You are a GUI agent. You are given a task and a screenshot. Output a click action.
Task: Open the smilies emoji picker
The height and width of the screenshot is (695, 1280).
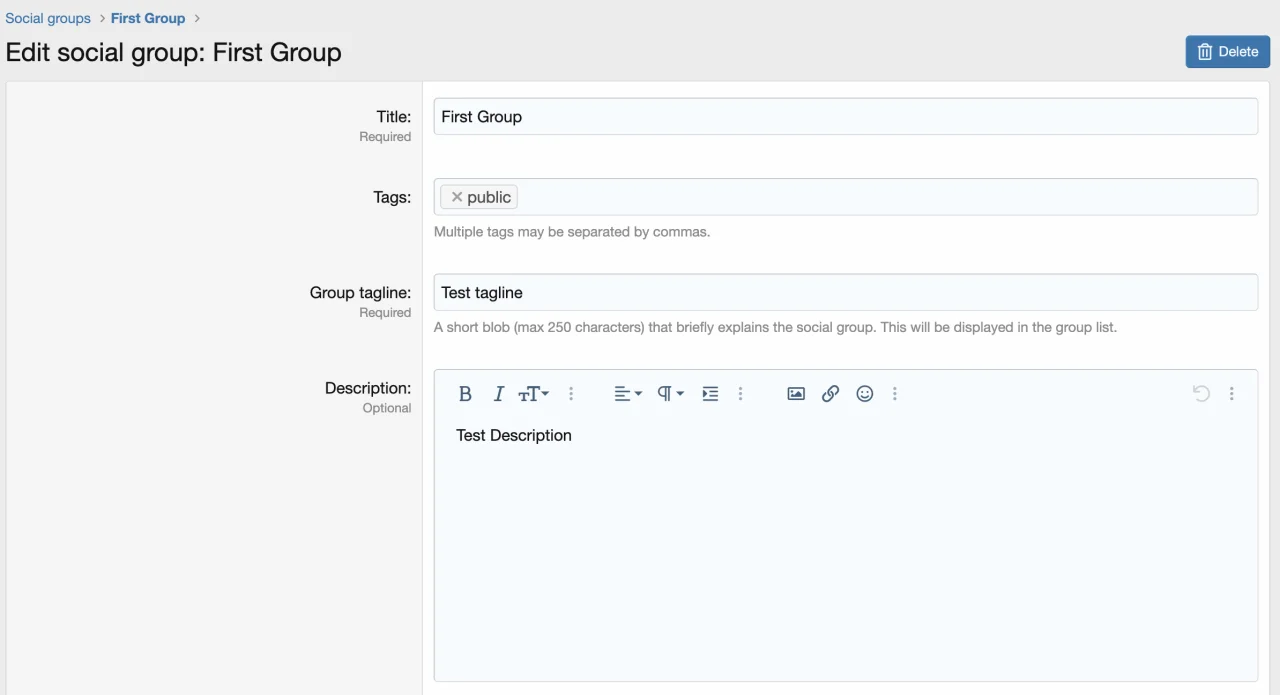click(865, 394)
